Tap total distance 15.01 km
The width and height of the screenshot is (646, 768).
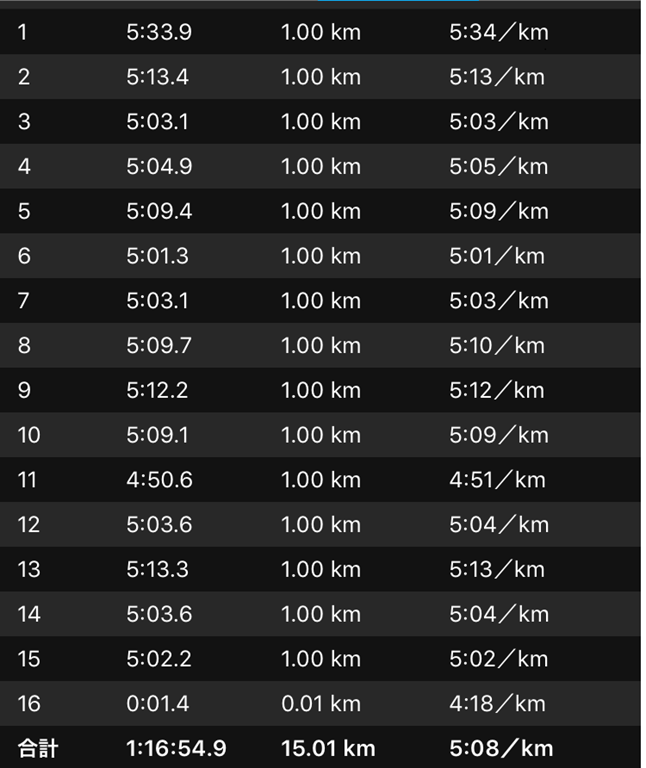pyautogui.click(x=328, y=748)
